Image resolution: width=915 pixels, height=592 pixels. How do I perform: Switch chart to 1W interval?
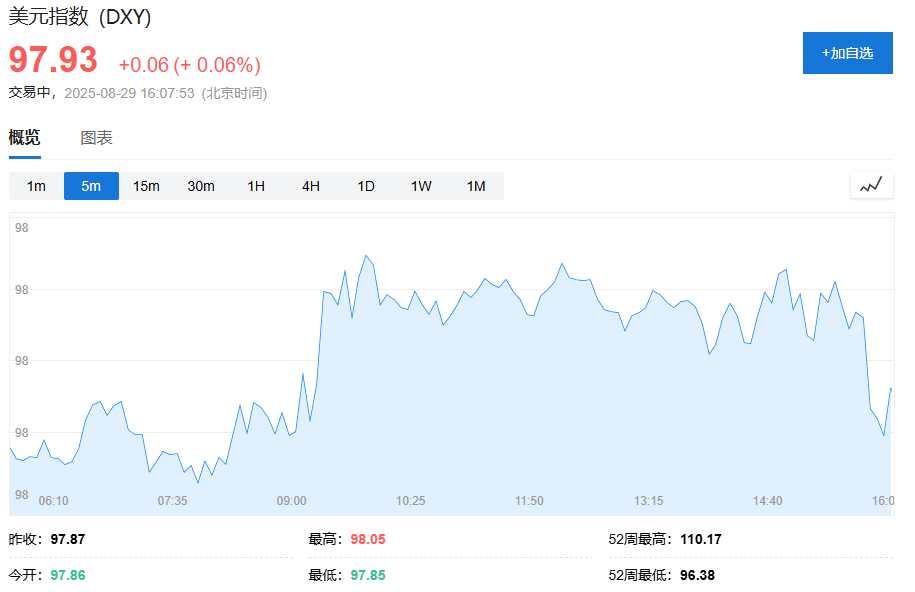pos(421,186)
